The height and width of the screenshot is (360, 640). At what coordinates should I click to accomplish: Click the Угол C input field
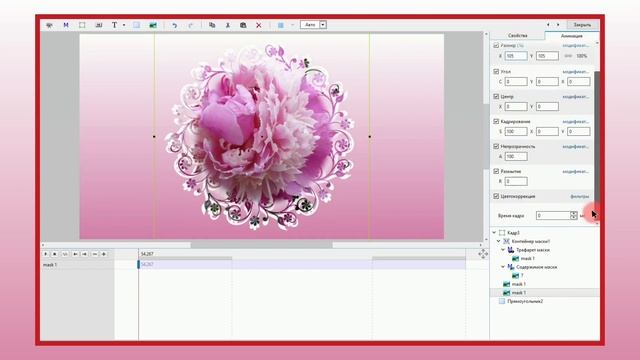pyautogui.click(x=516, y=82)
